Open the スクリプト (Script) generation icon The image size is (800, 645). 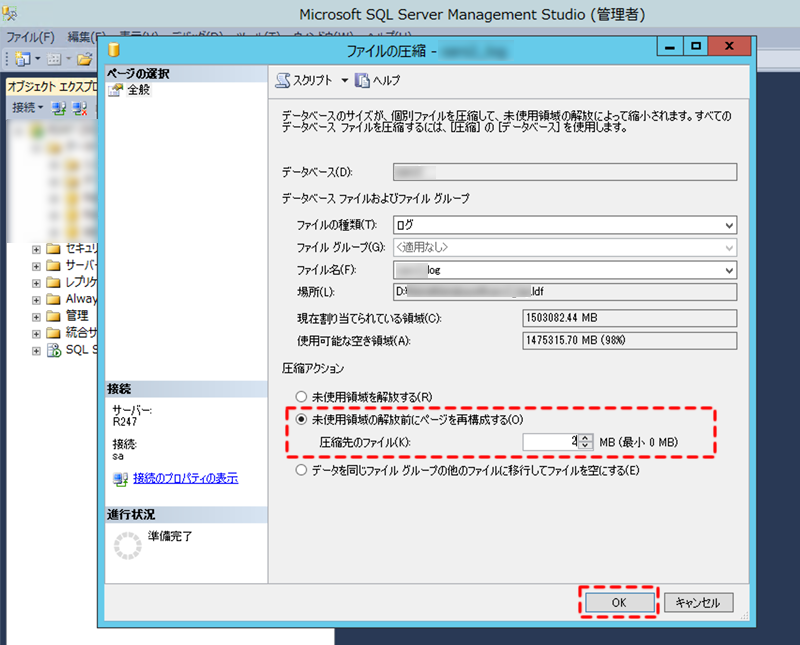[284, 80]
